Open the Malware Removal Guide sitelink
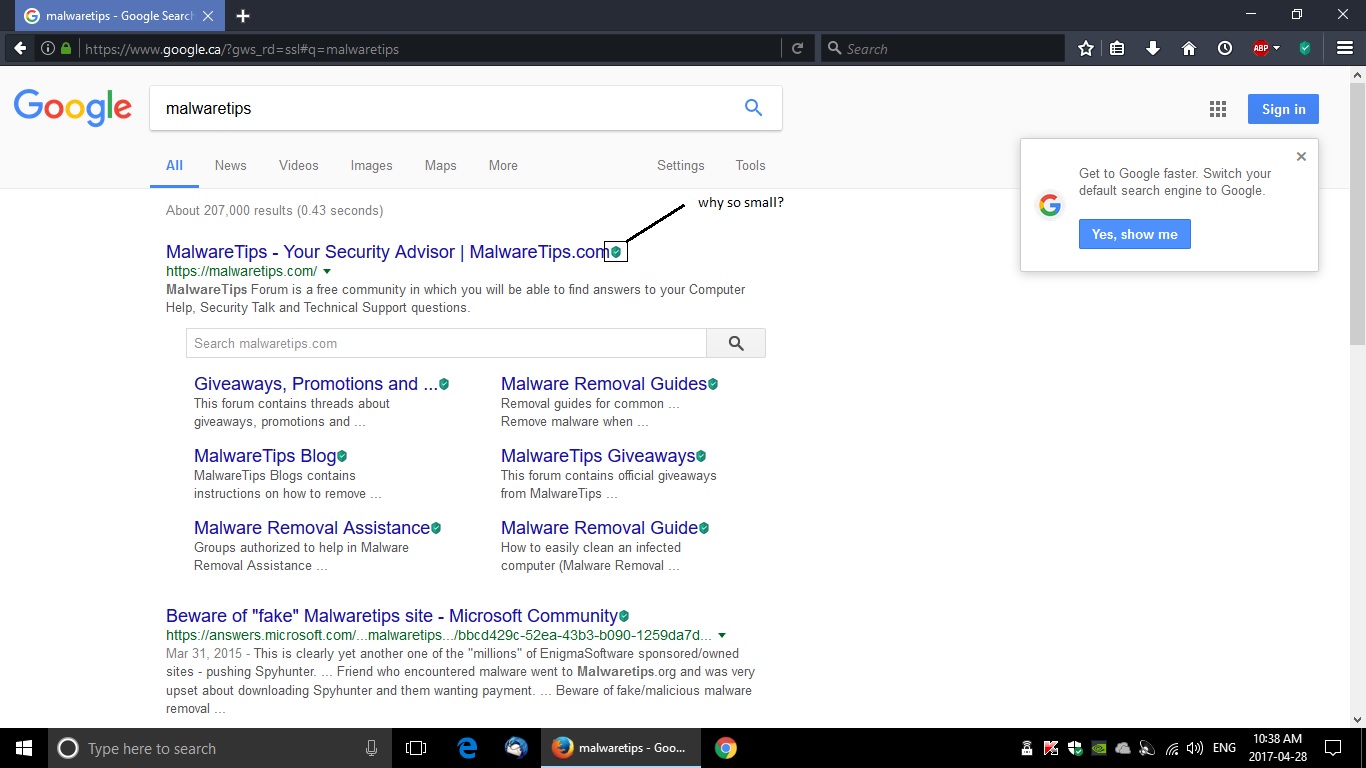Image resolution: width=1366 pixels, height=768 pixels. [600, 528]
